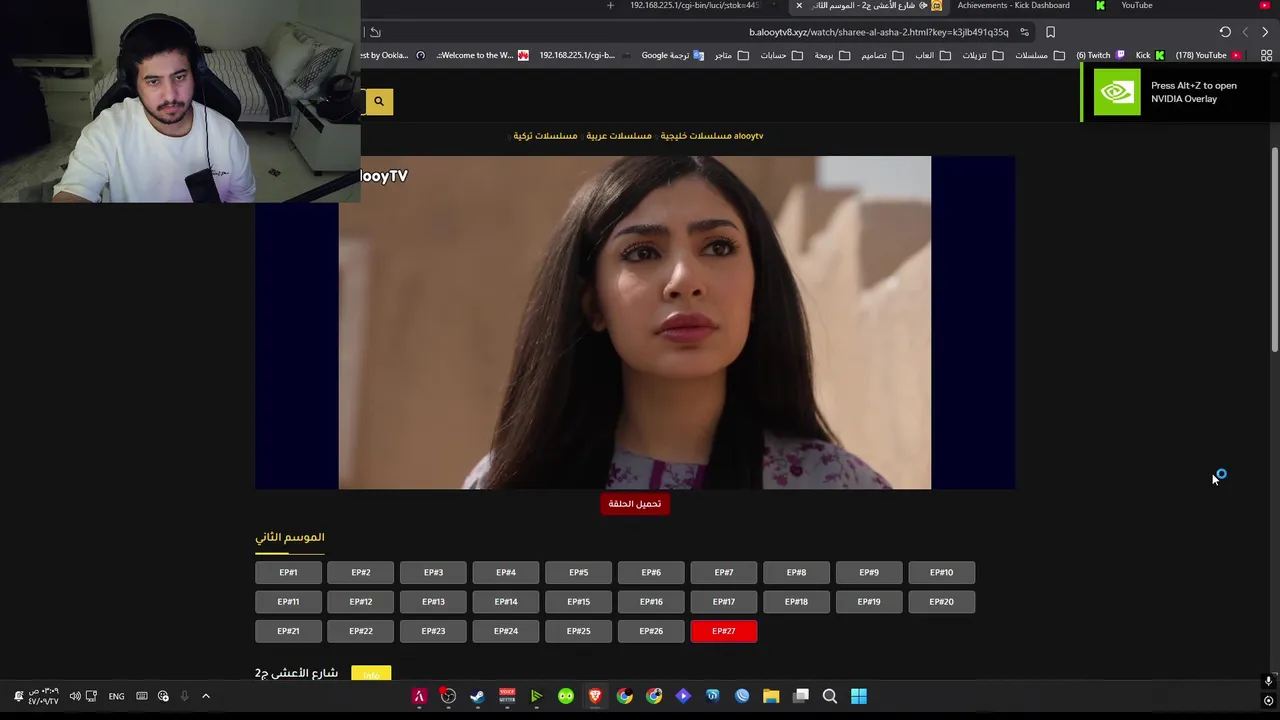
Task: Select episode EP#24
Action: point(506,631)
